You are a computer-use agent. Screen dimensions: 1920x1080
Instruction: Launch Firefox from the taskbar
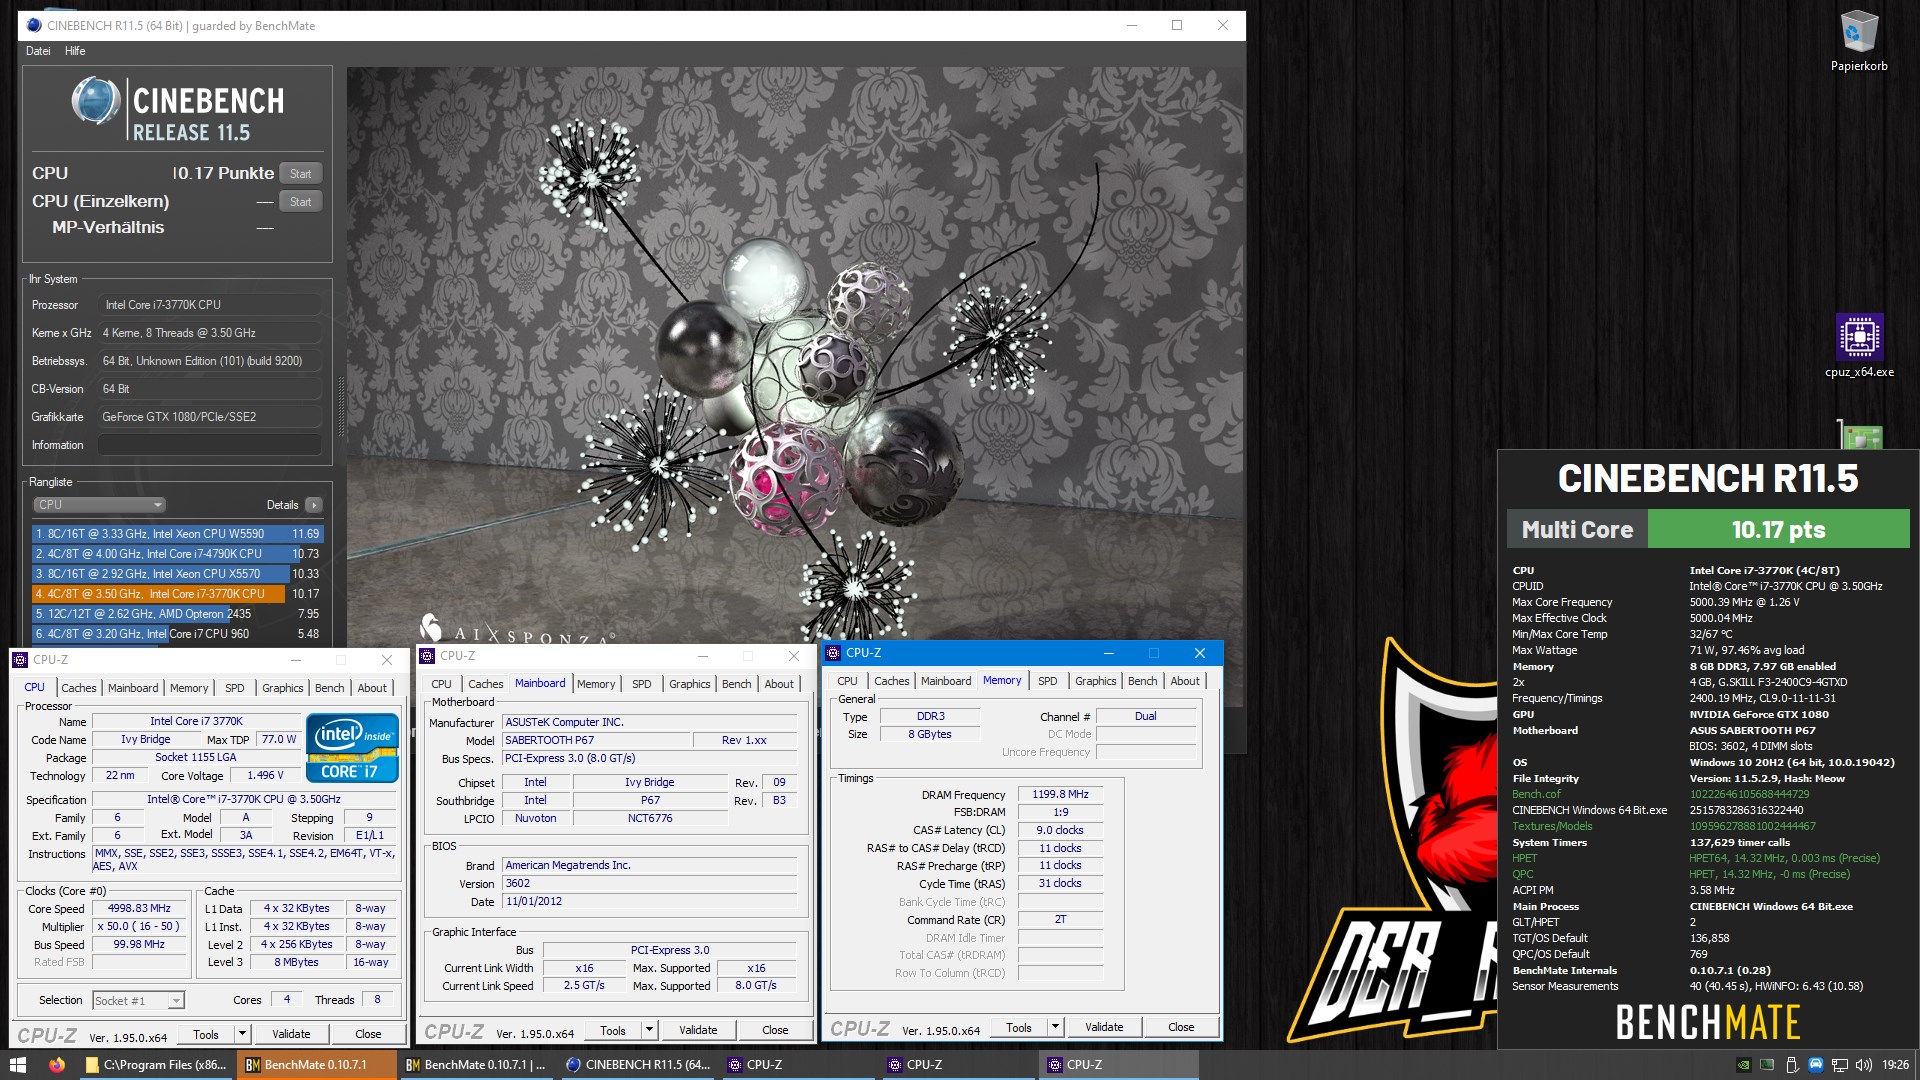click(x=57, y=1065)
